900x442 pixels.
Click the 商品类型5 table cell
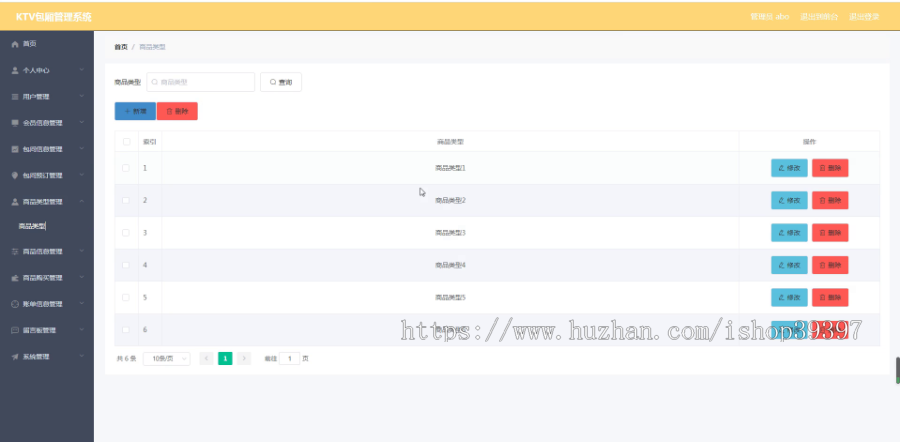coord(451,297)
